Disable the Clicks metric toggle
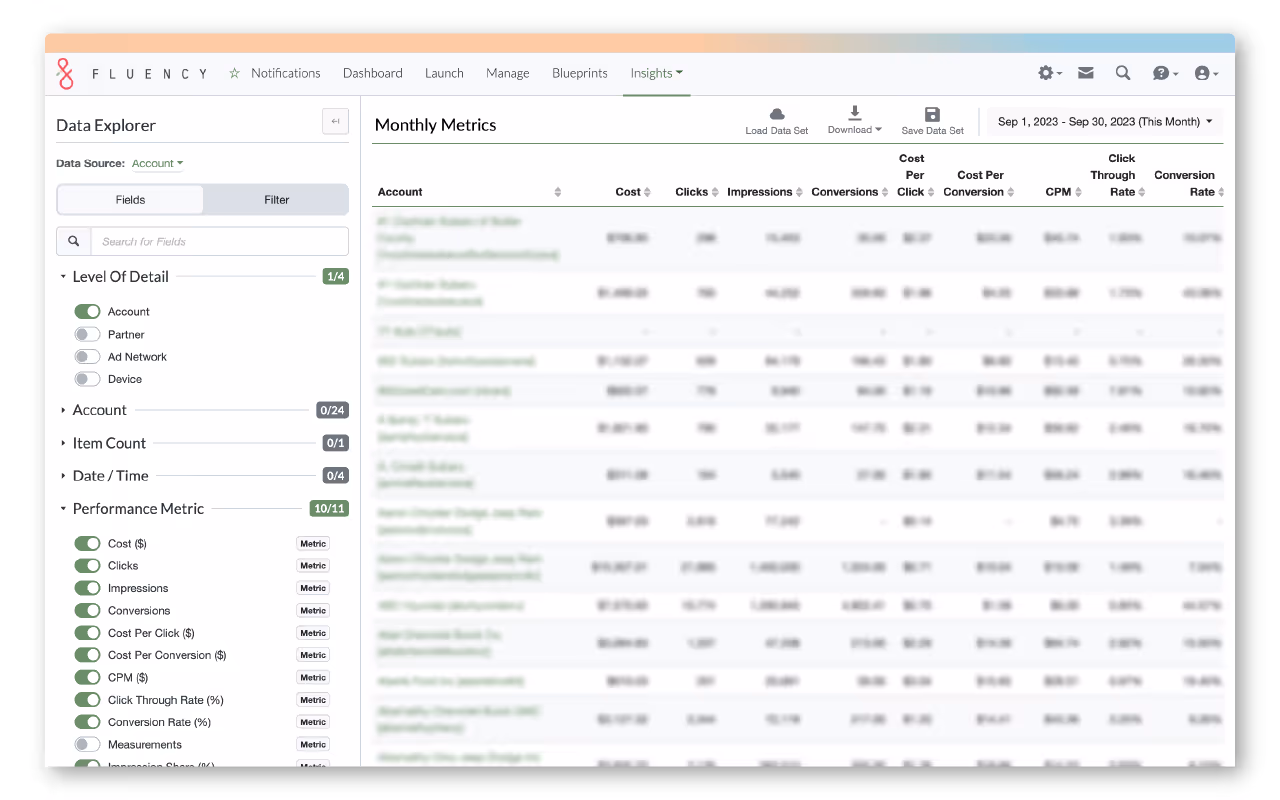1280x800 pixels. click(x=88, y=566)
